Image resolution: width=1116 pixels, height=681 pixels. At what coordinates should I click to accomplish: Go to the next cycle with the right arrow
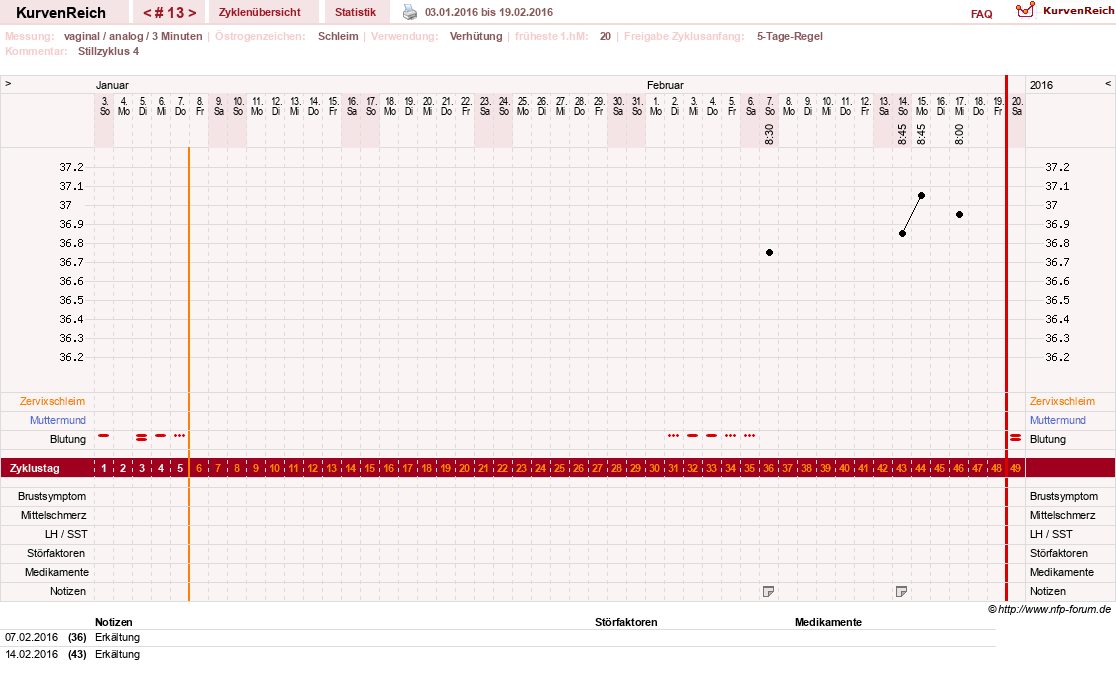click(x=191, y=13)
